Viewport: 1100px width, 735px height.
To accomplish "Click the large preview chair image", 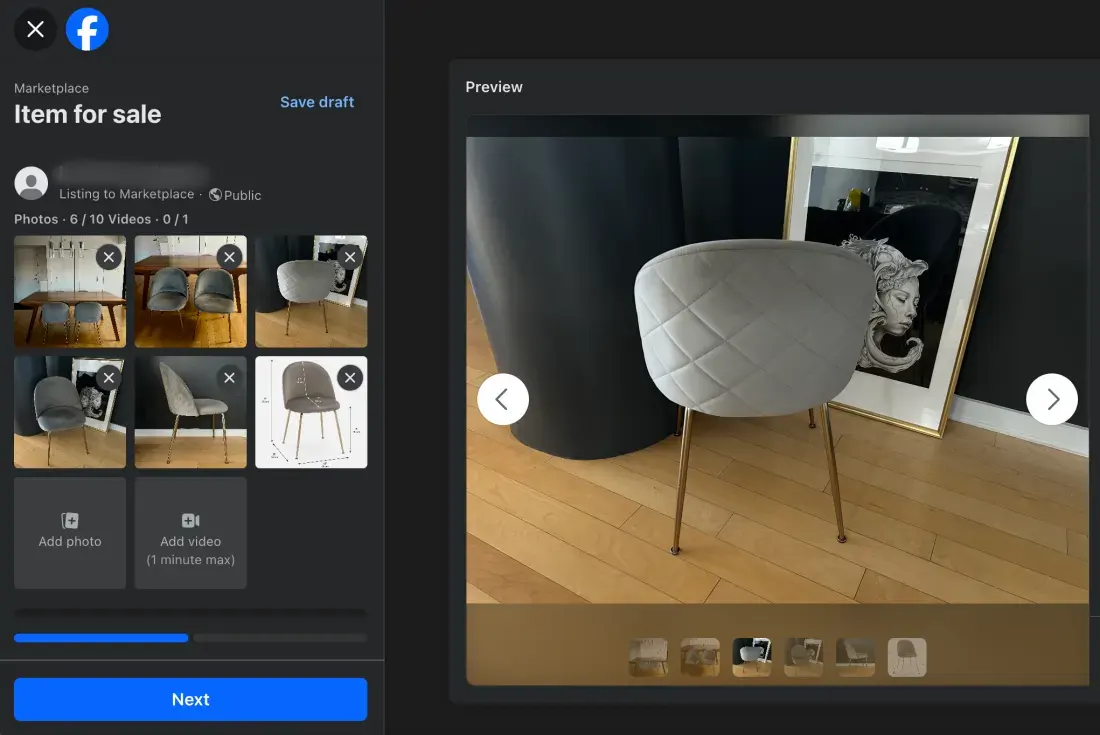I will click(777, 370).
